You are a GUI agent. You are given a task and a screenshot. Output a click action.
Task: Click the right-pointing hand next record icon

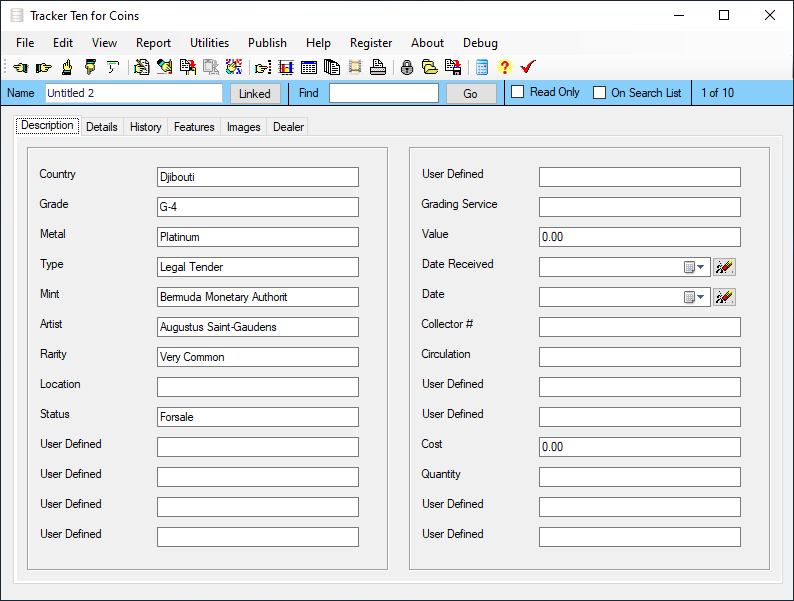[x=43, y=68]
